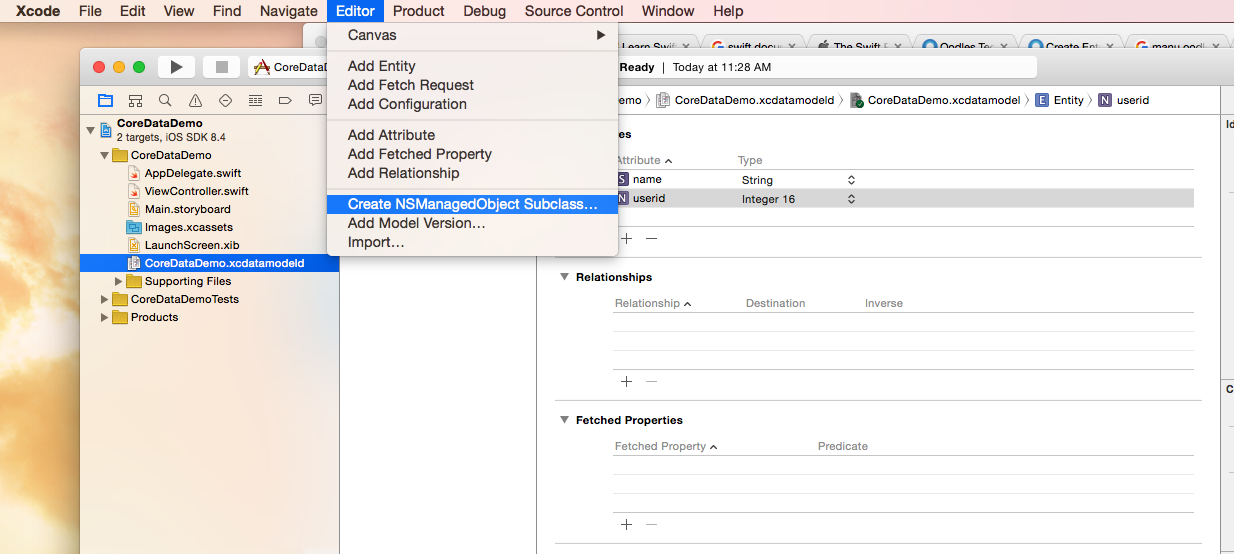
Task: Show the Symbol navigator
Action: pos(135,100)
